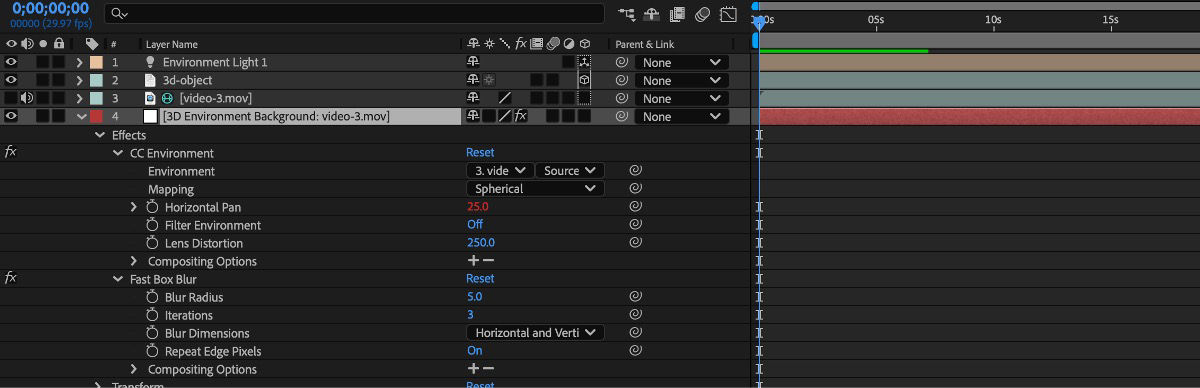Click the Horizontal Pan value 25.0
This screenshot has height=388, width=1200.
tap(478, 207)
